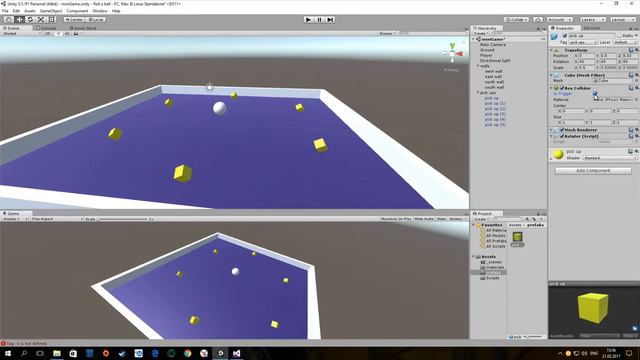Open Windows Start menu
Image resolution: width=640 pixels, height=360 pixels.
pos(8,353)
